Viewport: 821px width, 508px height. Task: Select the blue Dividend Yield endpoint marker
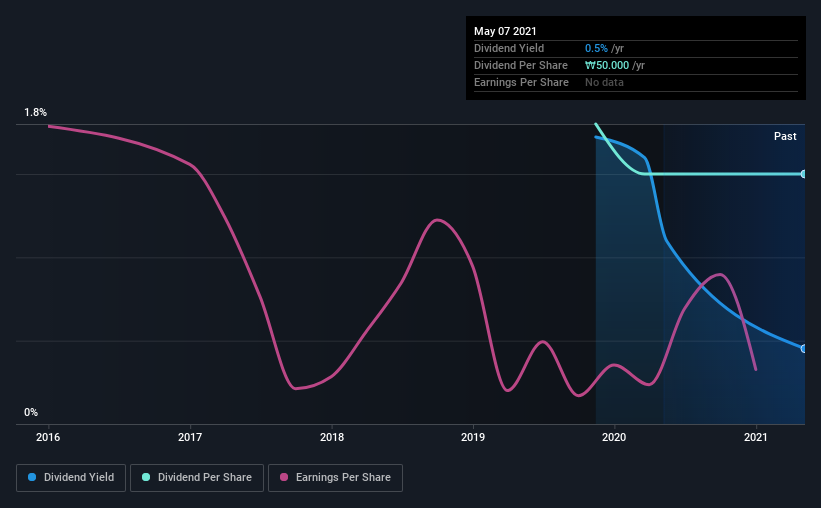point(803,348)
